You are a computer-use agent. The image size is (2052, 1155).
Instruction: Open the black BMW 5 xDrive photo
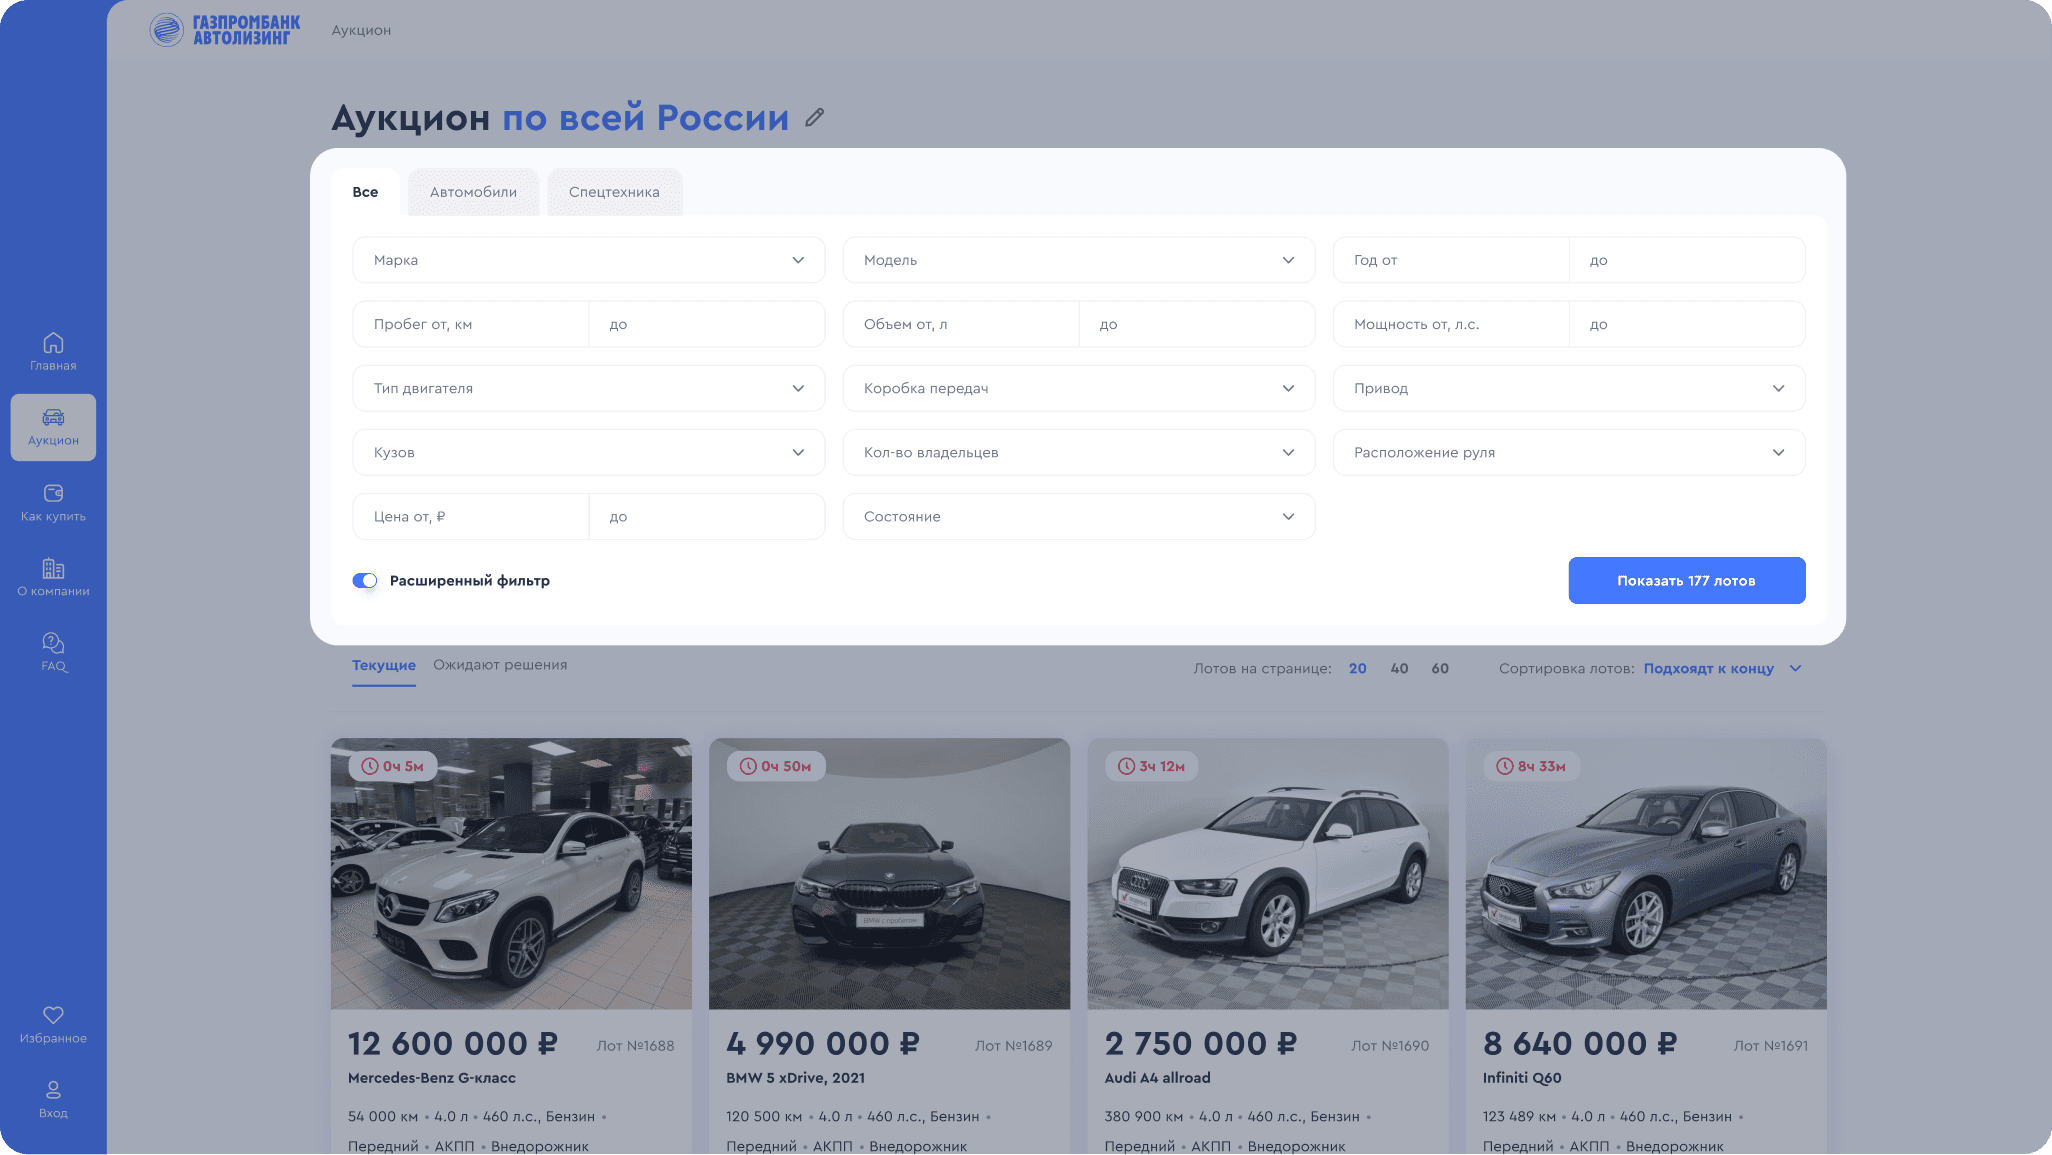click(889, 873)
